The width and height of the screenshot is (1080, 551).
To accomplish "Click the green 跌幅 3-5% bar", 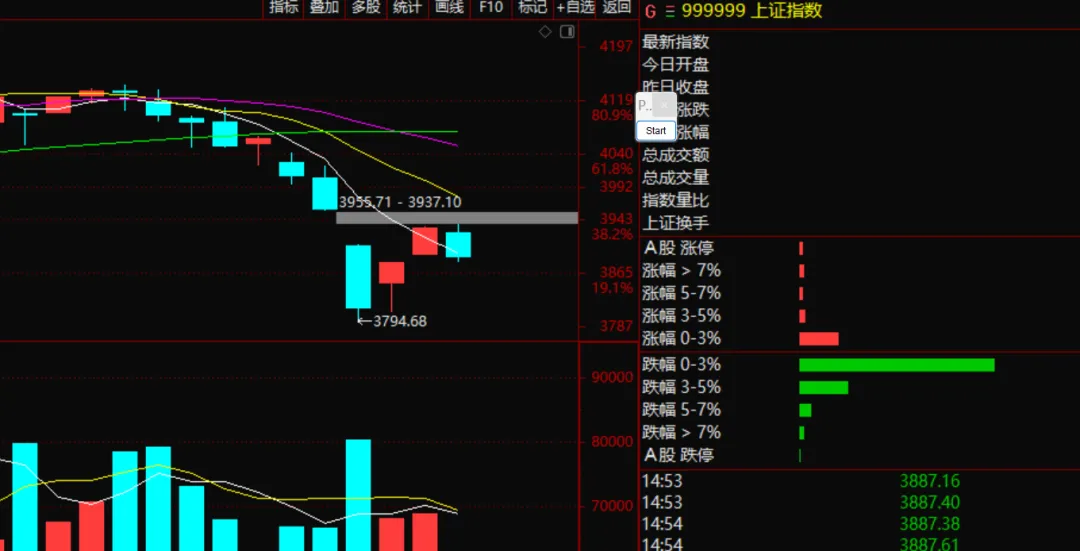I will pos(823,388).
